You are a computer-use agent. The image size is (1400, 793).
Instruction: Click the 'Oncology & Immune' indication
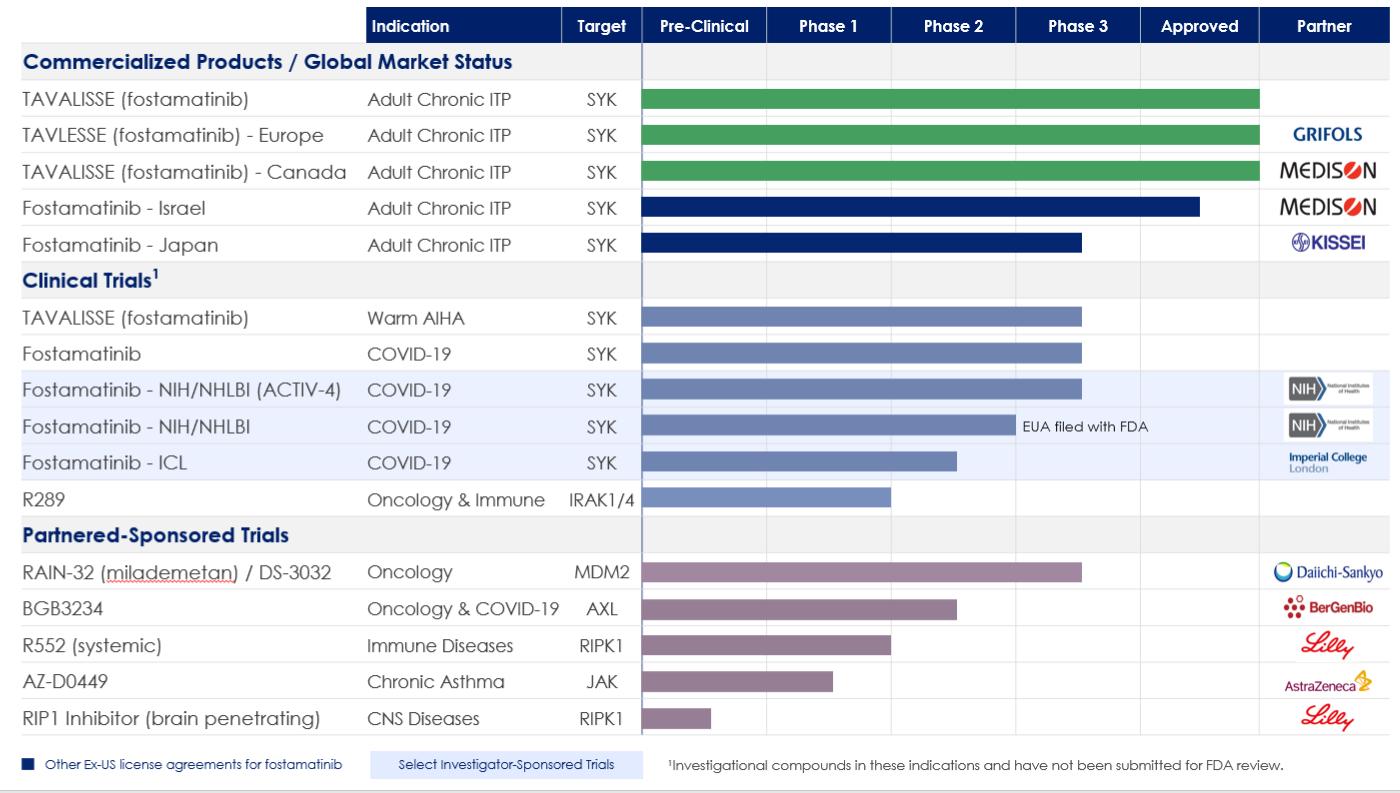click(x=456, y=500)
